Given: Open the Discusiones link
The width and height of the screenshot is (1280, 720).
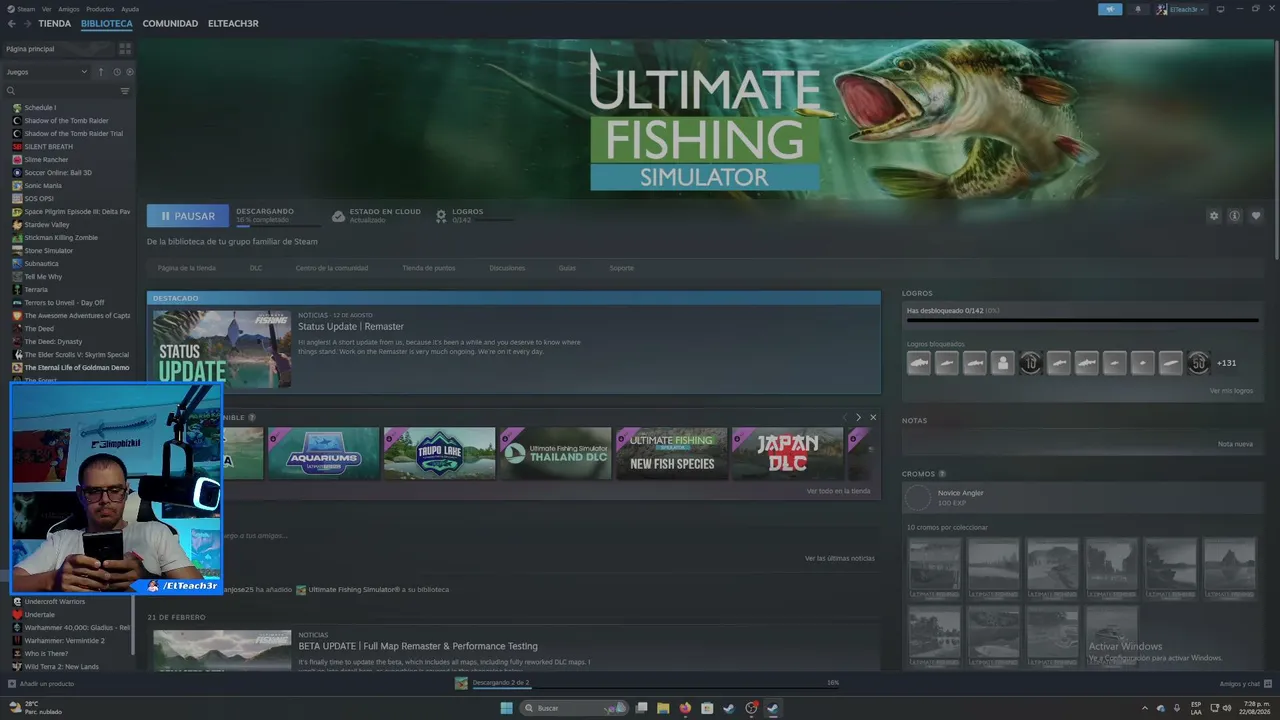Looking at the screenshot, I should 507,268.
